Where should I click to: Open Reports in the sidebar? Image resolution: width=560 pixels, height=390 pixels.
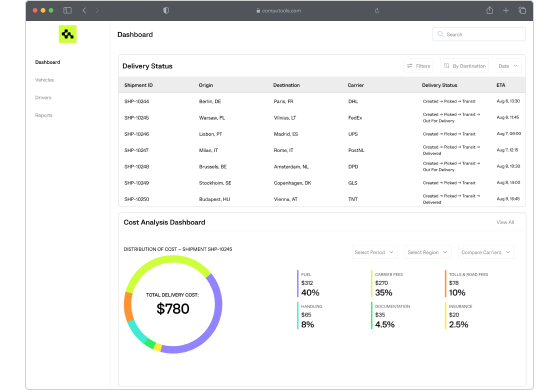(x=44, y=115)
